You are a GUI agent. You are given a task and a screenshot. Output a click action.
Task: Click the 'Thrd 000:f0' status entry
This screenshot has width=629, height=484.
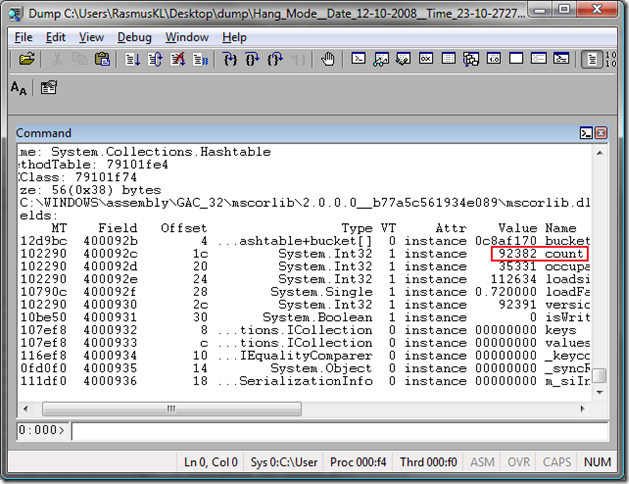point(428,462)
